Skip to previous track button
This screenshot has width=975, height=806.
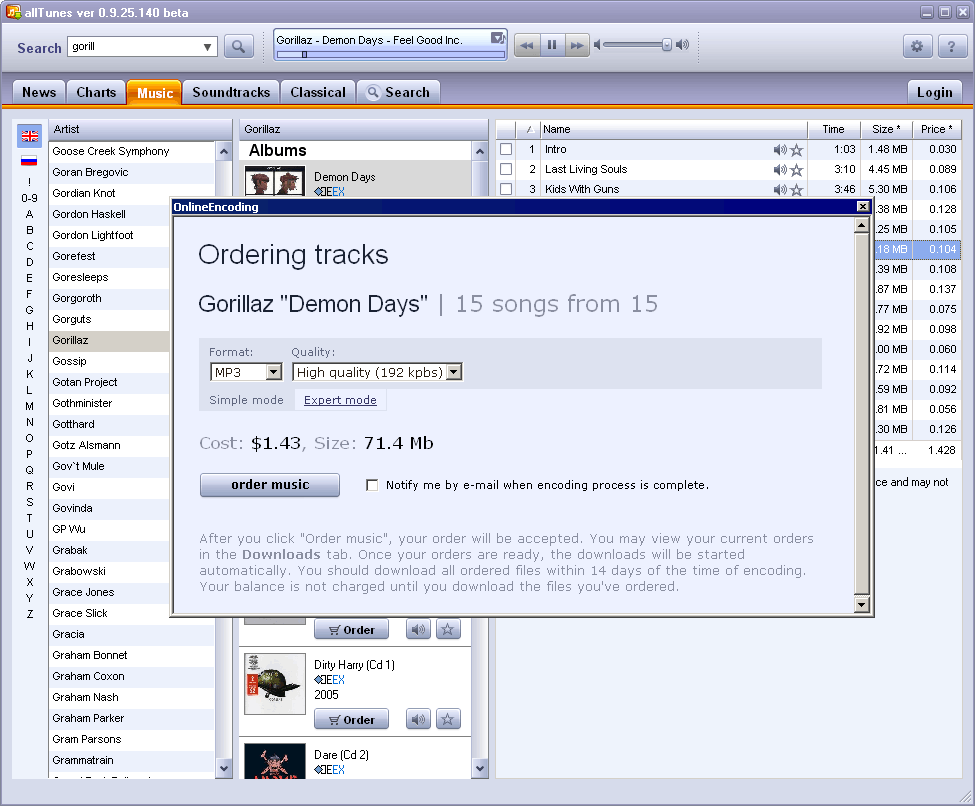[x=527, y=45]
